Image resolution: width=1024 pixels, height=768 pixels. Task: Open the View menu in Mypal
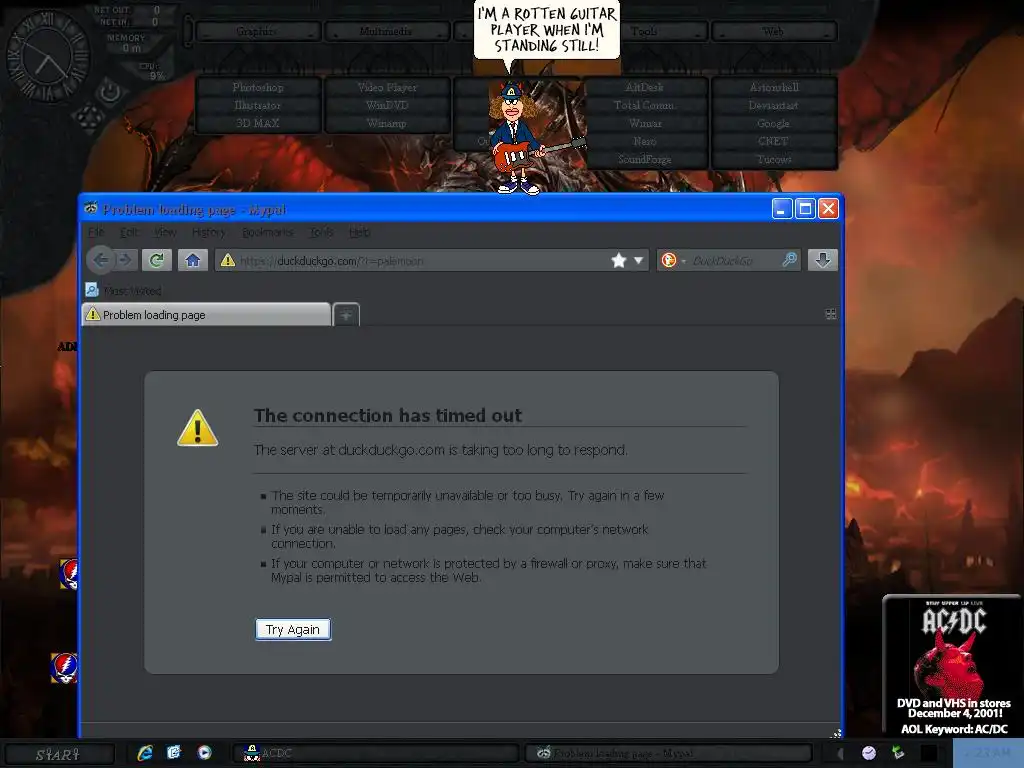pos(165,232)
